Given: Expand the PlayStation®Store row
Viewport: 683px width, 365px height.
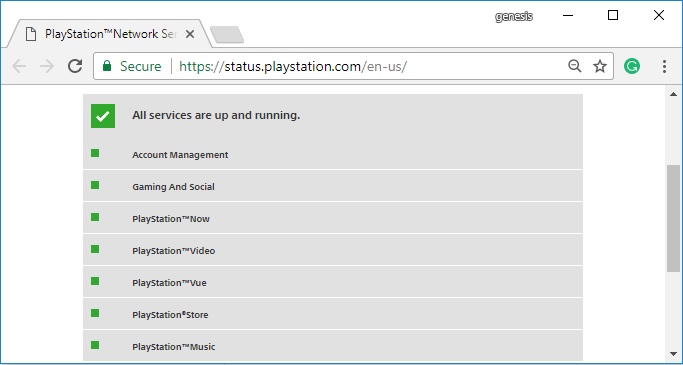Looking at the screenshot, I should coord(333,314).
